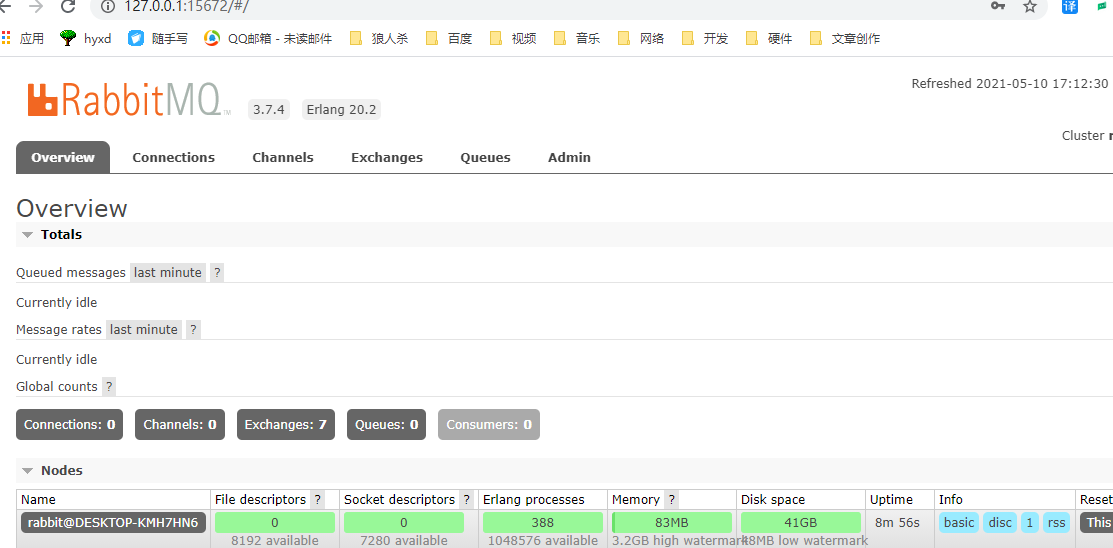
Task: Click the browser reload icon
Action: point(68,7)
